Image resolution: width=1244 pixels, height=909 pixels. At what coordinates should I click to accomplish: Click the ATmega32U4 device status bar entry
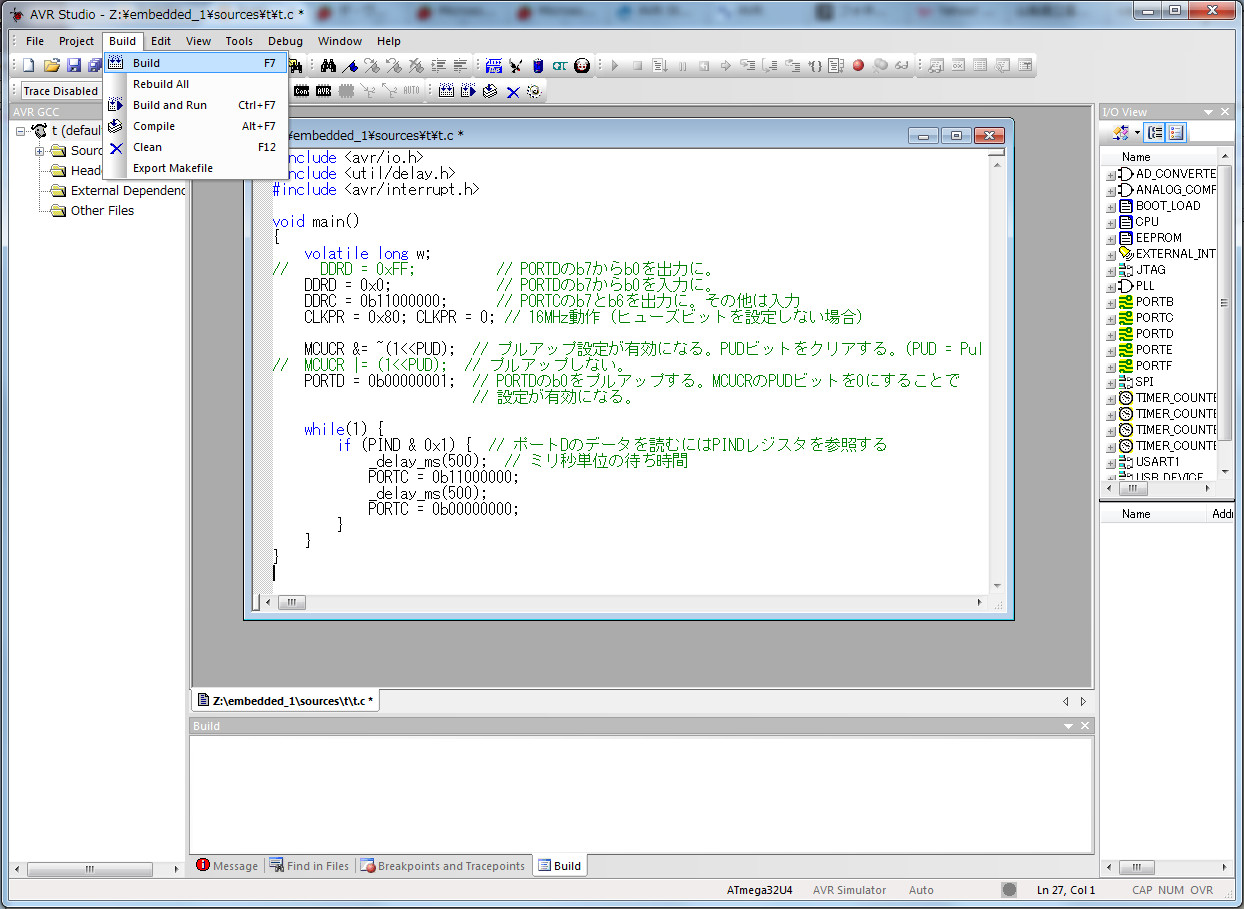(758, 890)
